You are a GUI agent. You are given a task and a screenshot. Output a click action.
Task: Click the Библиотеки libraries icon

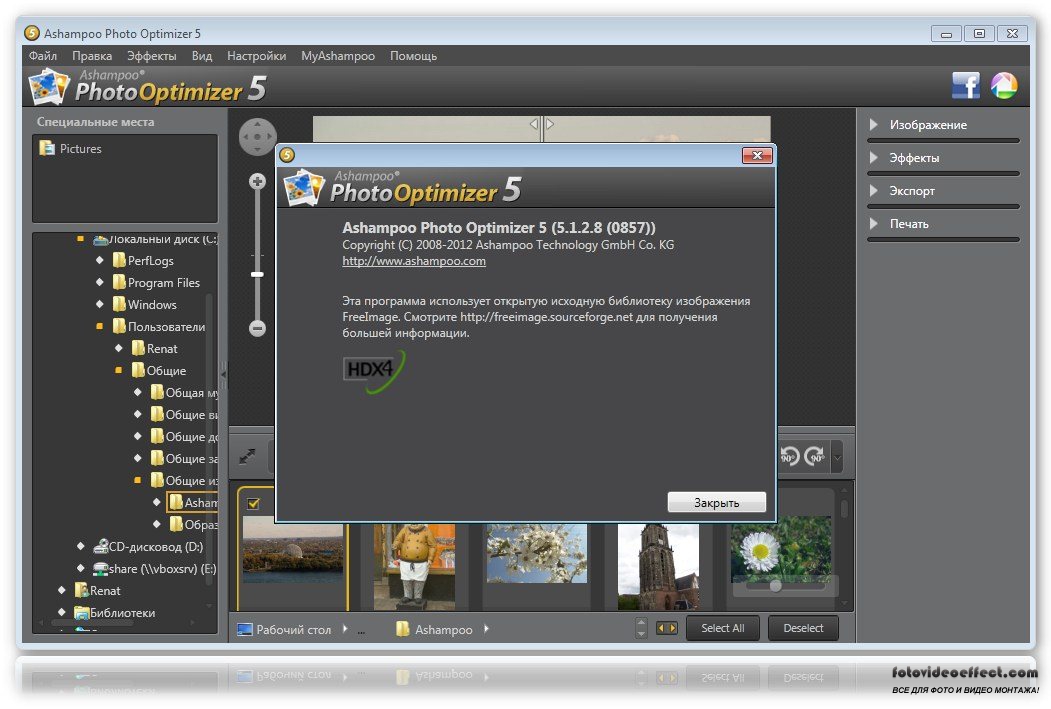[x=82, y=612]
